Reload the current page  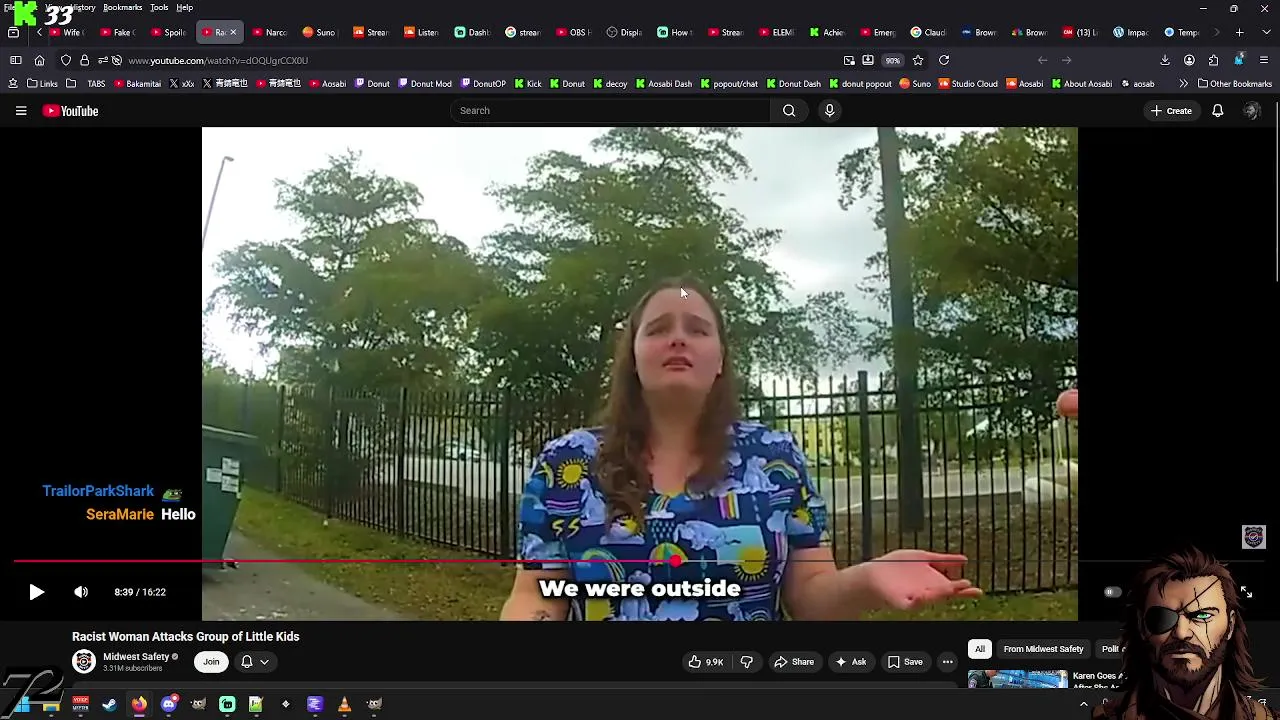click(943, 60)
